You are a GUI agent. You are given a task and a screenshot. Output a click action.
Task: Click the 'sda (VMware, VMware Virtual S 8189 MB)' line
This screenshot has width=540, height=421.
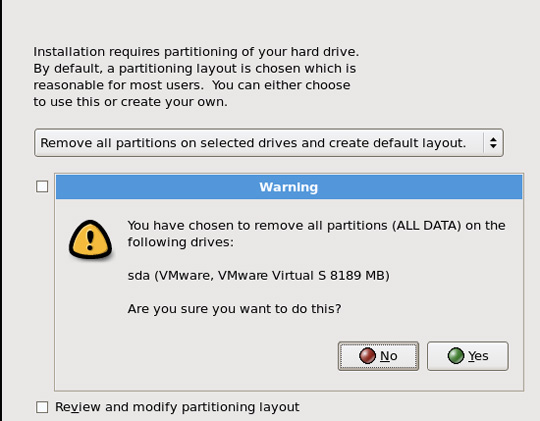pos(258,276)
